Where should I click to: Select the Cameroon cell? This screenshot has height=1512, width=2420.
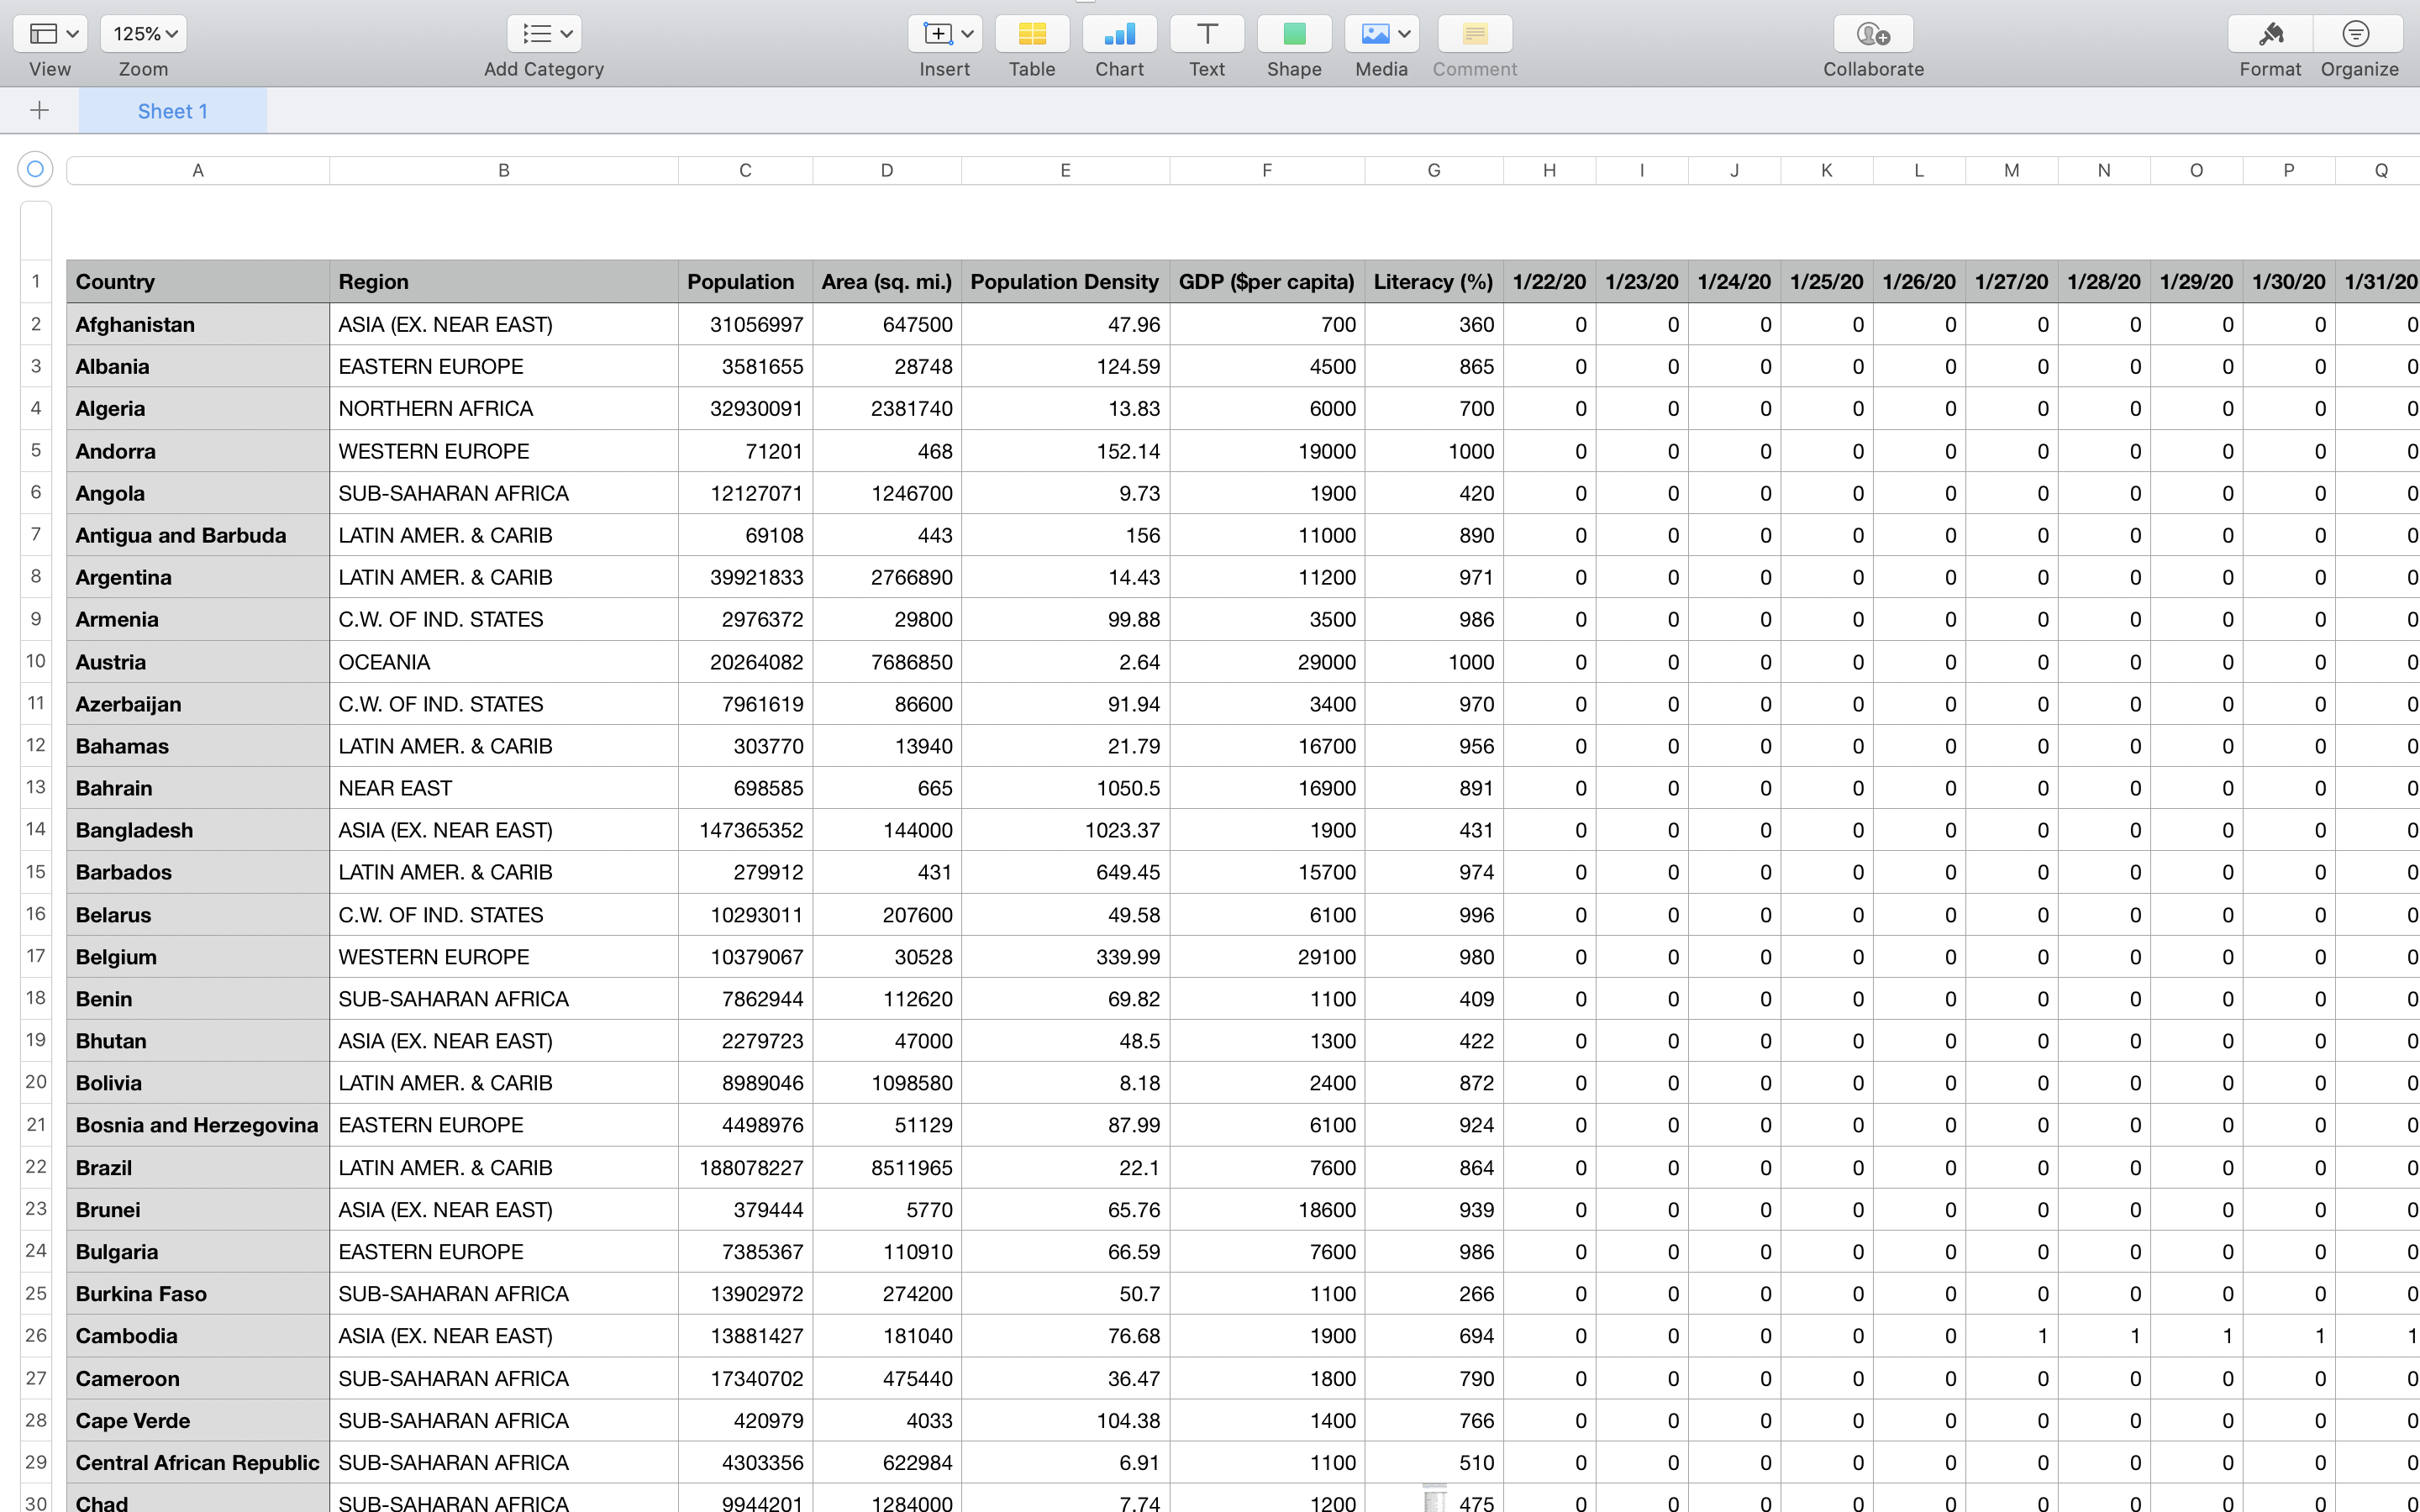pos(198,1378)
